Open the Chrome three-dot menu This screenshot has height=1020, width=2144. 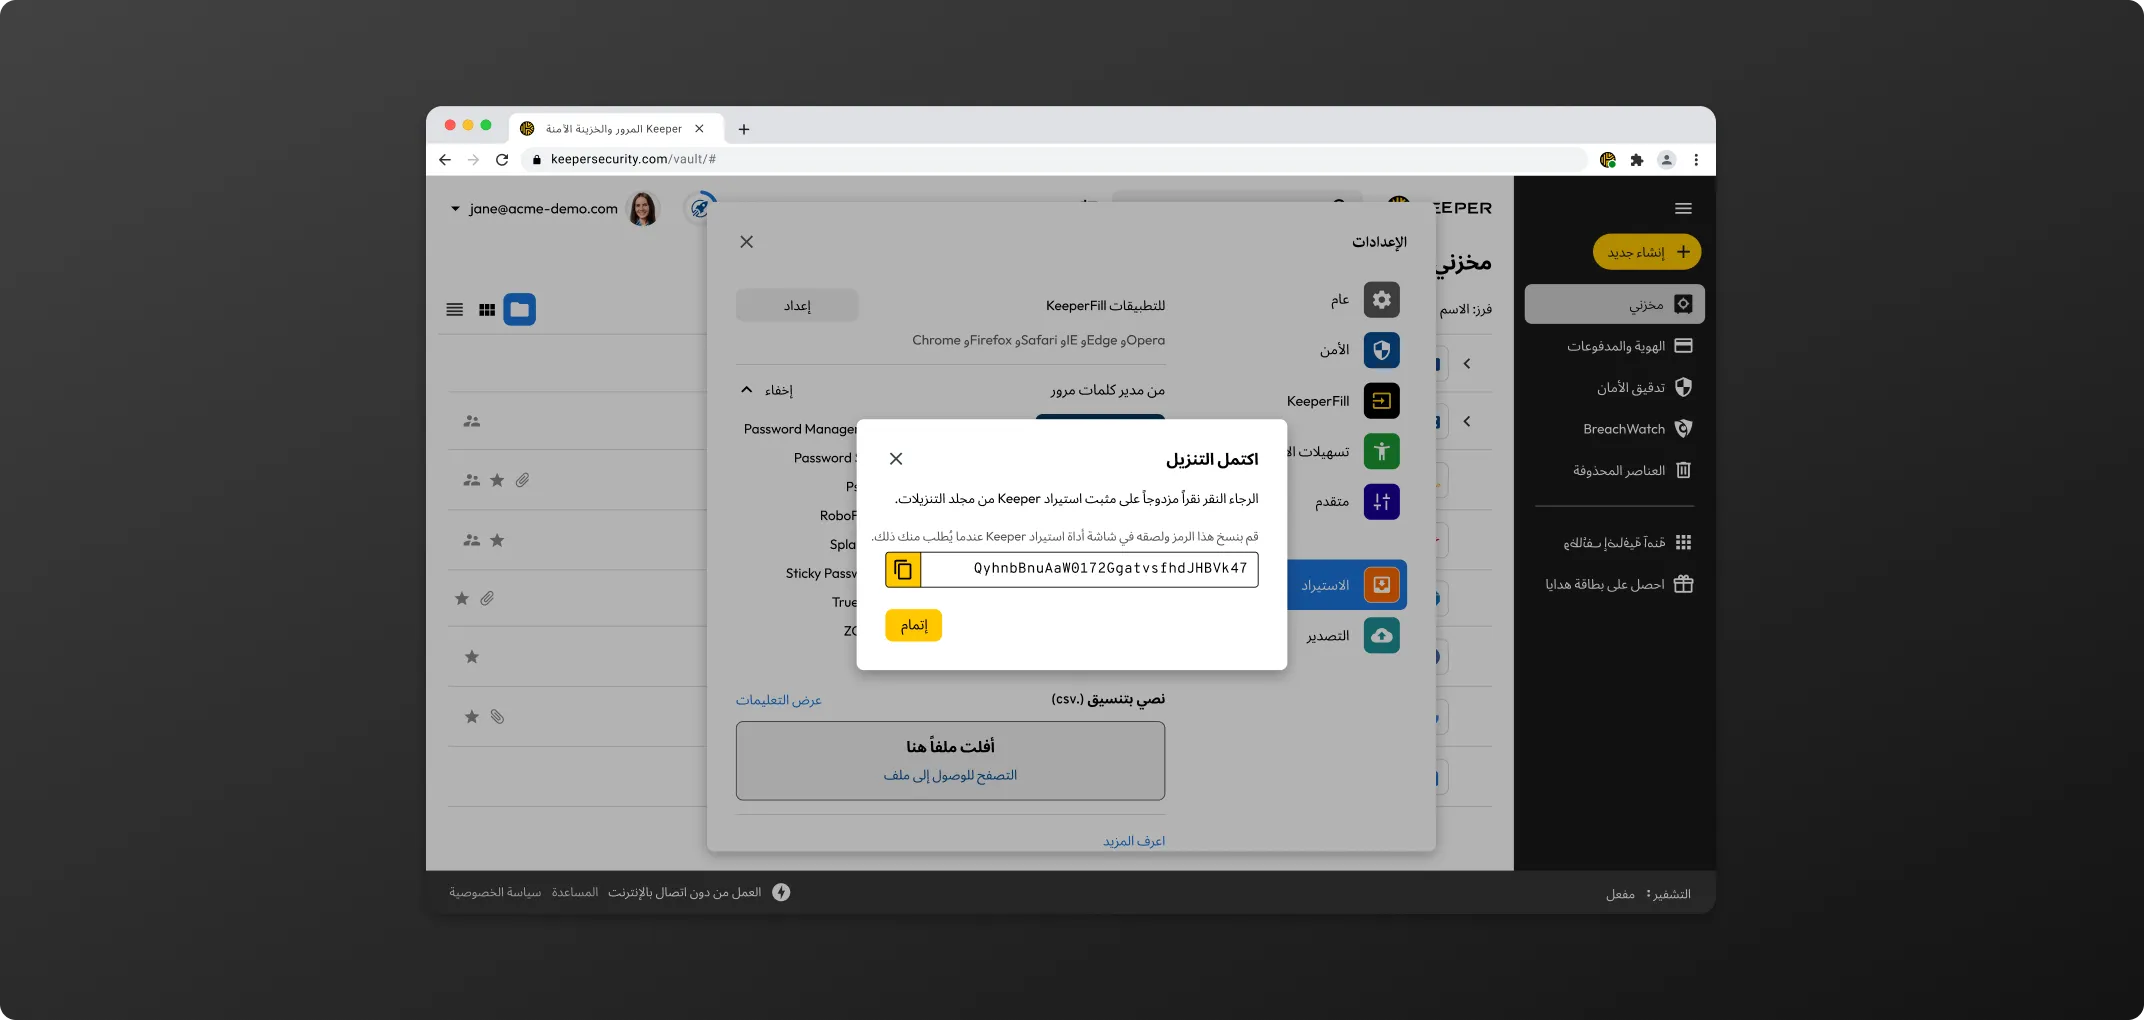point(1696,160)
